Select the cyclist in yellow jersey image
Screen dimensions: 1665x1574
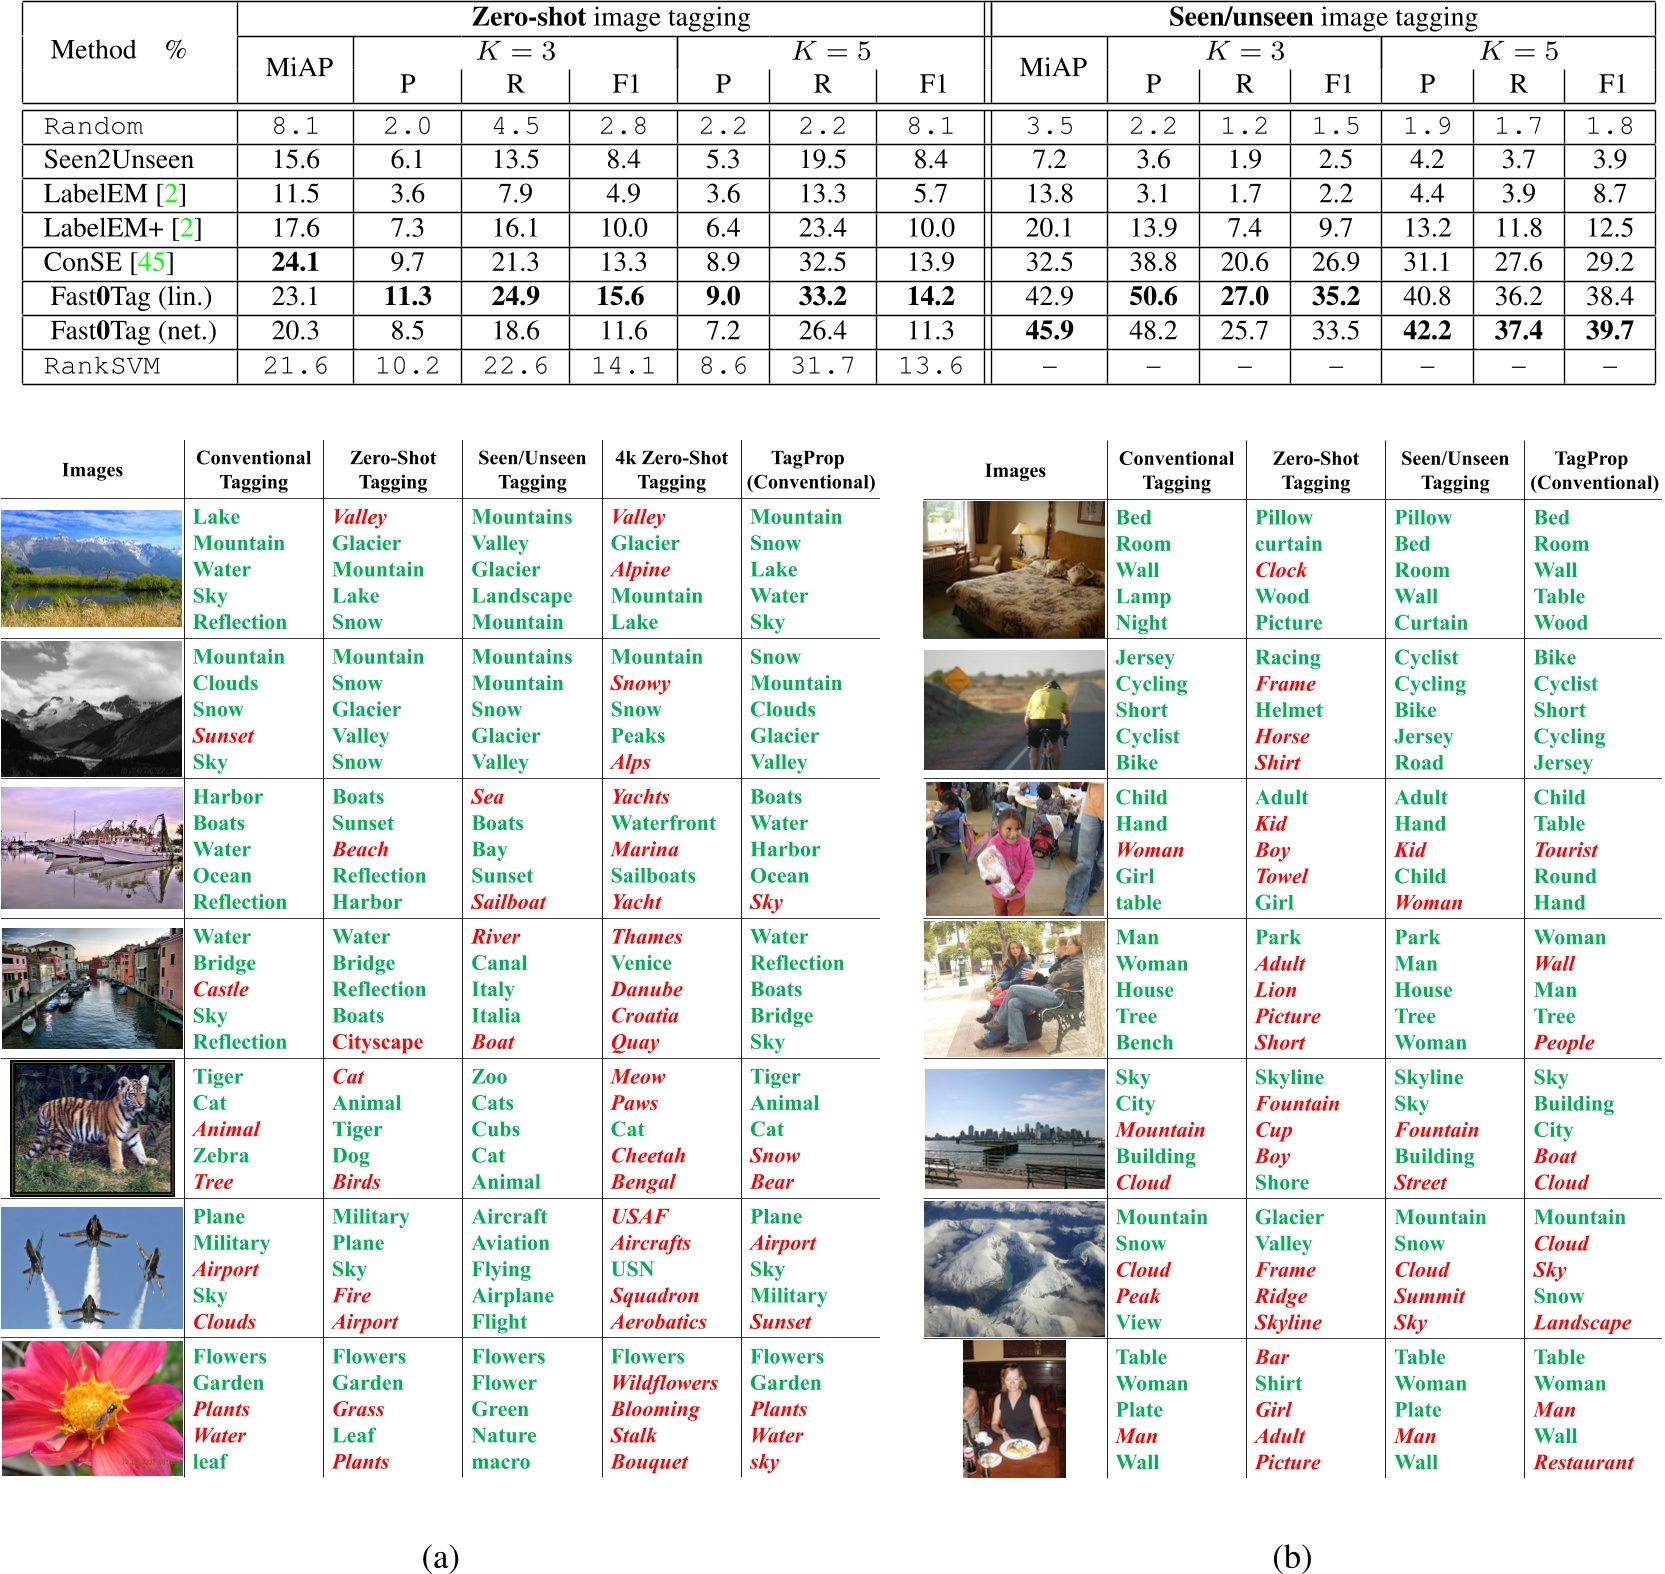click(x=1014, y=709)
